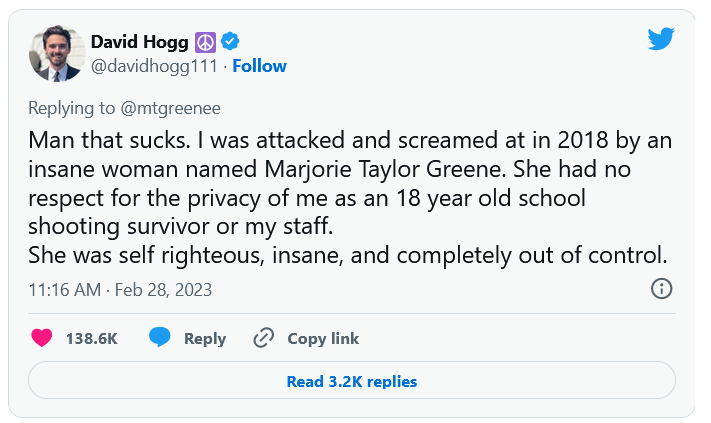Open the tweet info circle icon

pyautogui.click(x=661, y=289)
